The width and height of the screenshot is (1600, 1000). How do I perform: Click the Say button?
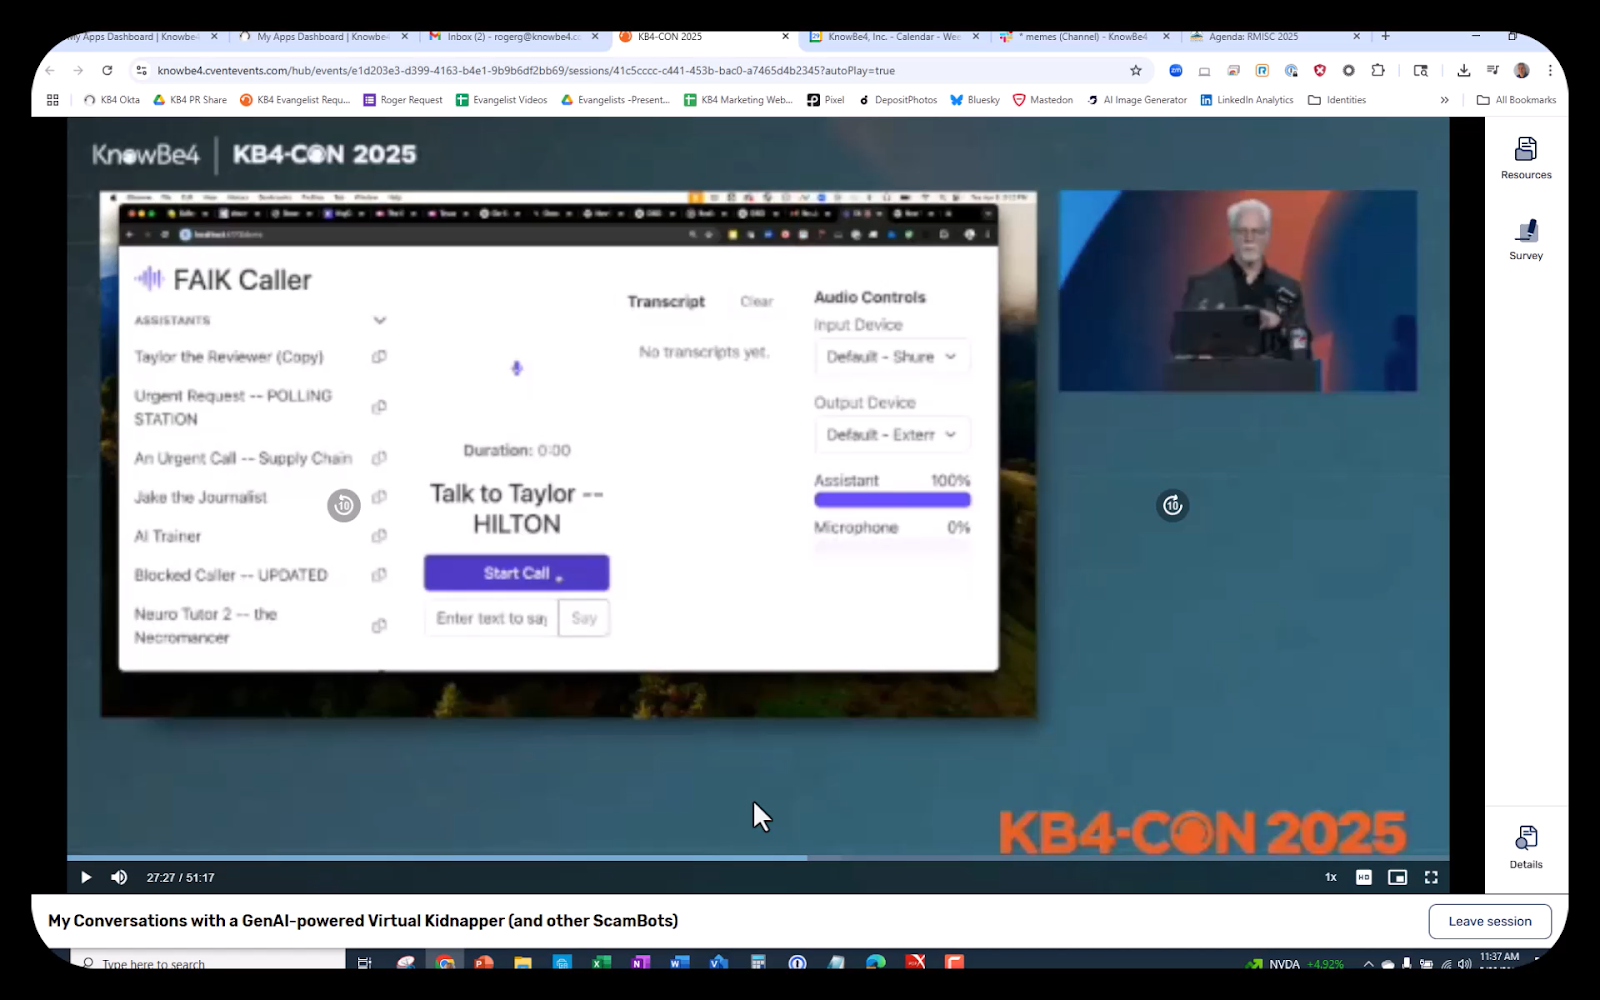[x=584, y=618]
